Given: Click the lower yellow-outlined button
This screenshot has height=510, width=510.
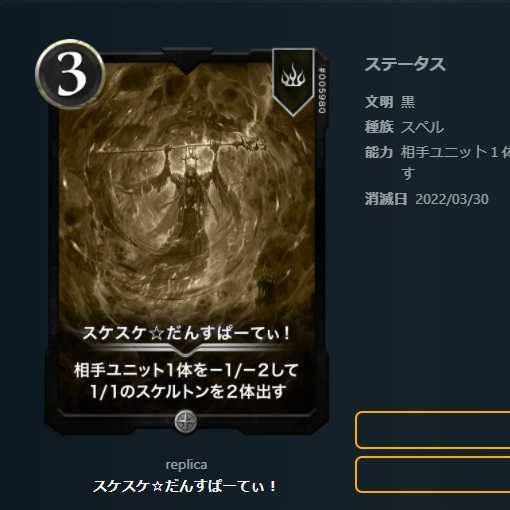Looking at the screenshot, I should pos(433,475).
